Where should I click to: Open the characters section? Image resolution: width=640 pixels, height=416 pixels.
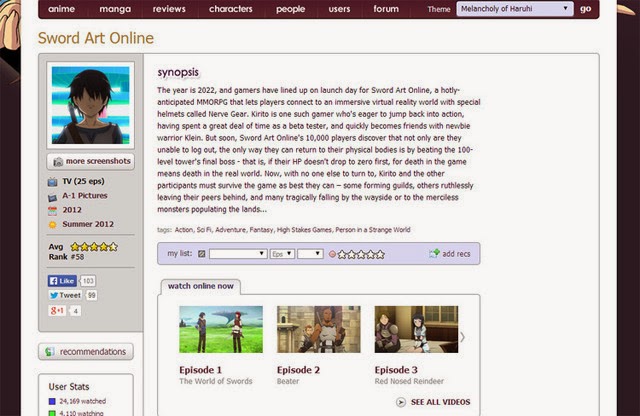pos(231,9)
